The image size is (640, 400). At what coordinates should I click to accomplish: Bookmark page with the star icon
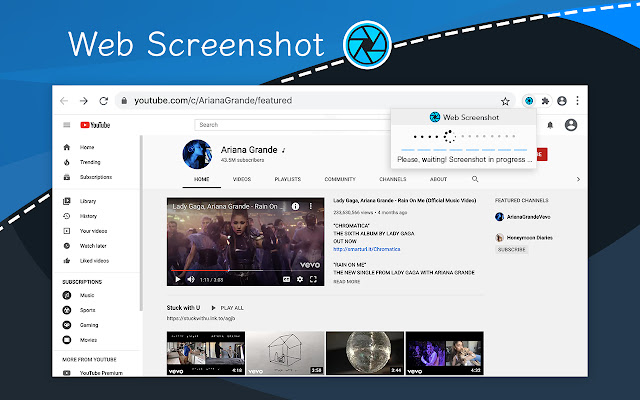(x=505, y=101)
